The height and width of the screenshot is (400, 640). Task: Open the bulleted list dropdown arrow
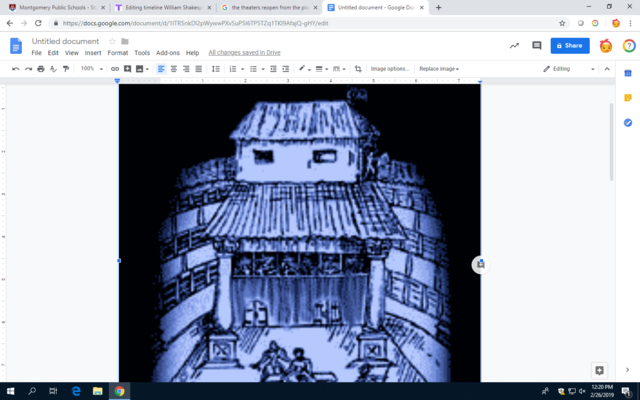(263, 69)
